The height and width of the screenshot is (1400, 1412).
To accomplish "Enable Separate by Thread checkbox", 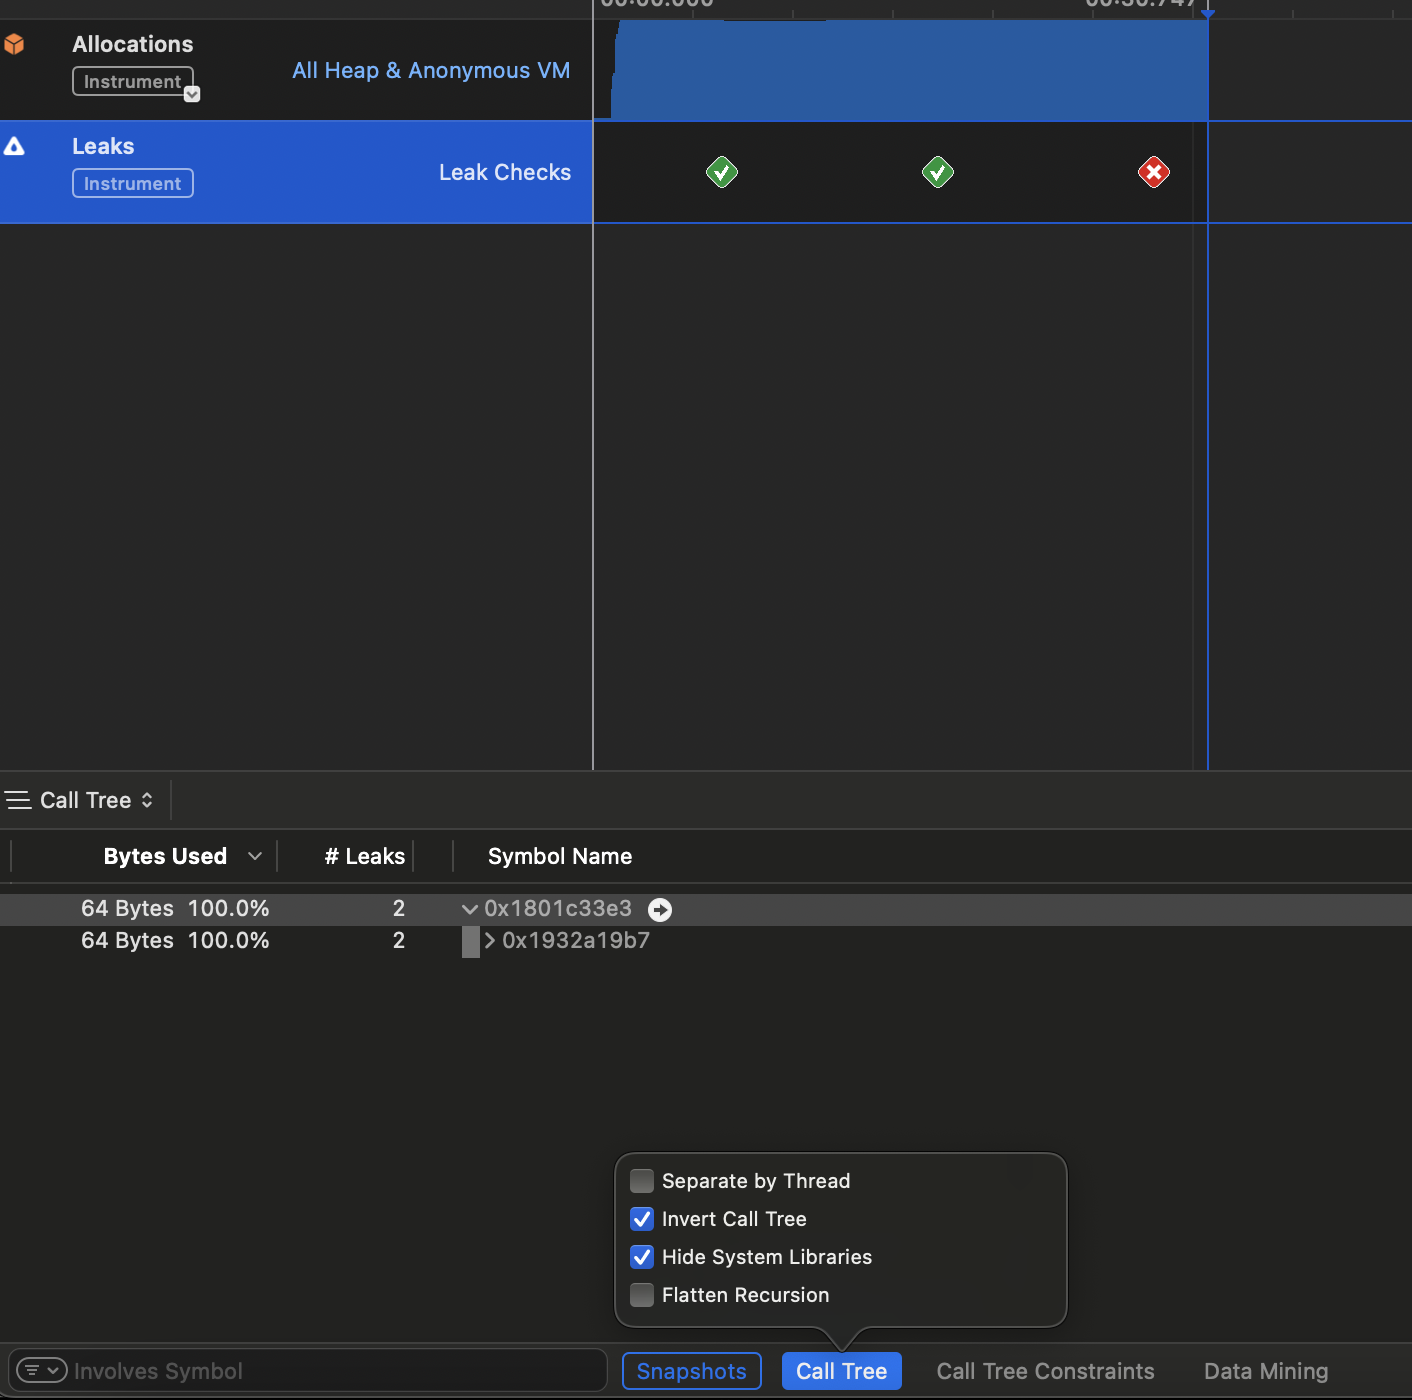I will coord(642,1181).
